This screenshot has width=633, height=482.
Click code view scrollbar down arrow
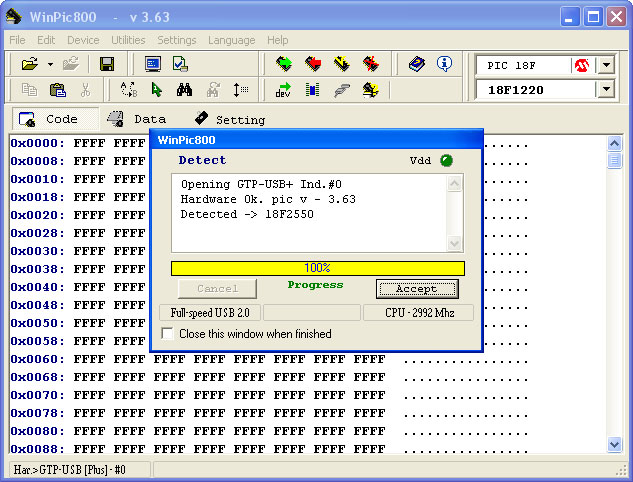click(614, 444)
